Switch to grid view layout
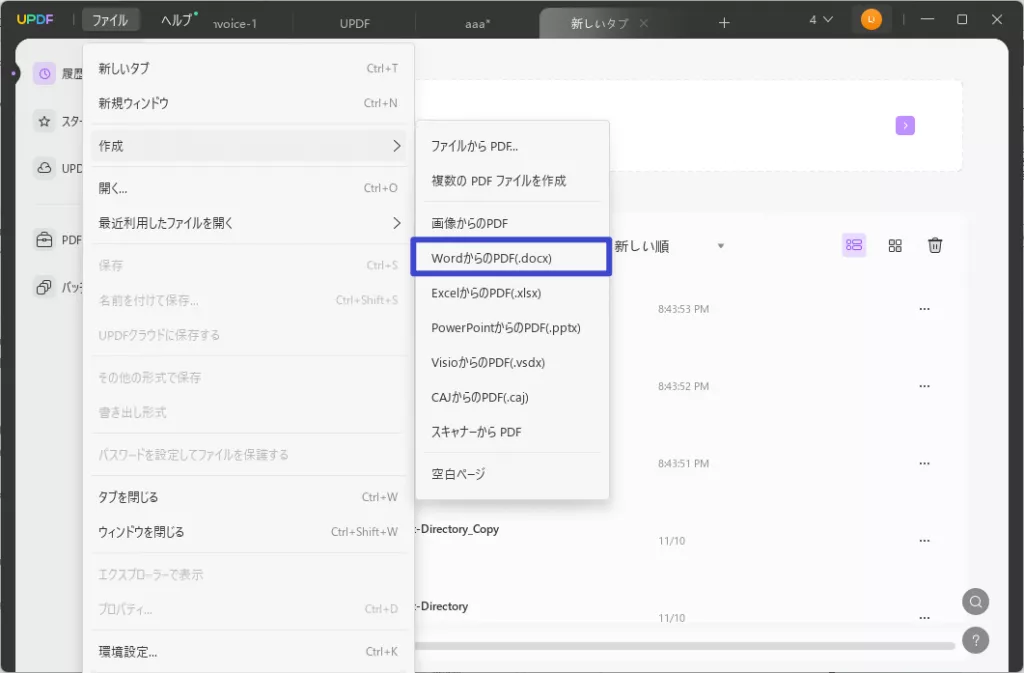This screenshot has height=673, width=1024. coord(895,245)
